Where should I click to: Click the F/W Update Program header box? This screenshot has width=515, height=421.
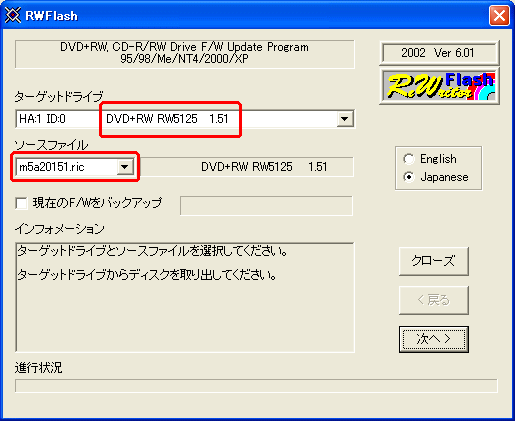point(184,54)
